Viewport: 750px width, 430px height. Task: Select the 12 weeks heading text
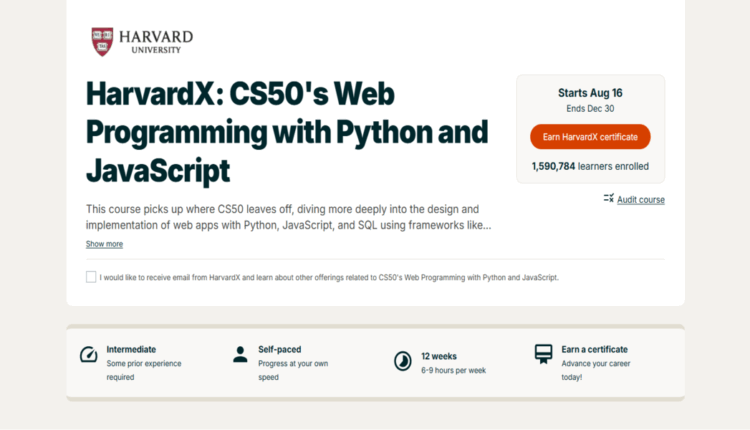coord(438,355)
